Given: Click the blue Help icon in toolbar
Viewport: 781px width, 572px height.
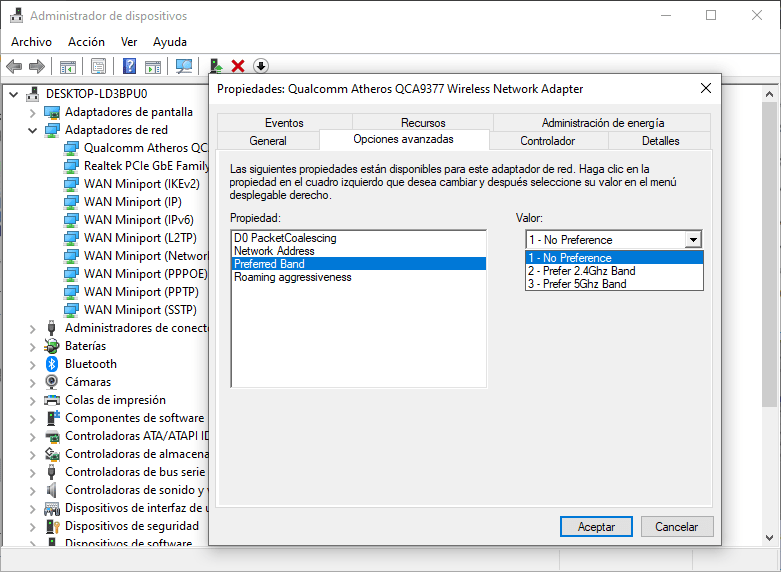Looking at the screenshot, I should coord(129,66).
